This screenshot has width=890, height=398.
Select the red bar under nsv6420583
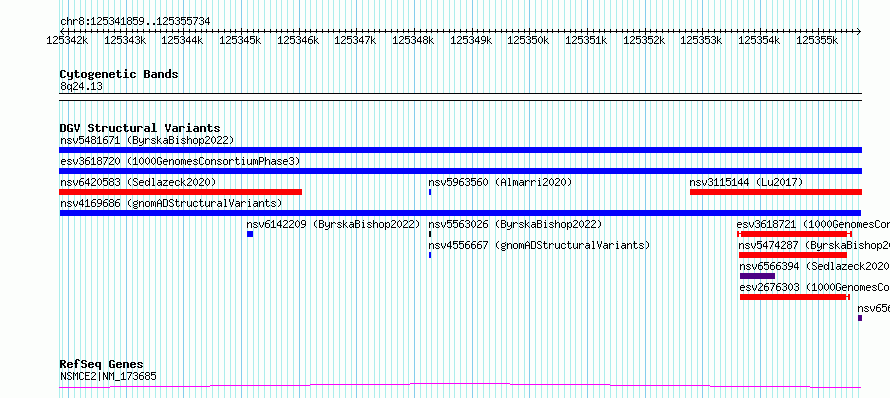[x=180, y=192]
